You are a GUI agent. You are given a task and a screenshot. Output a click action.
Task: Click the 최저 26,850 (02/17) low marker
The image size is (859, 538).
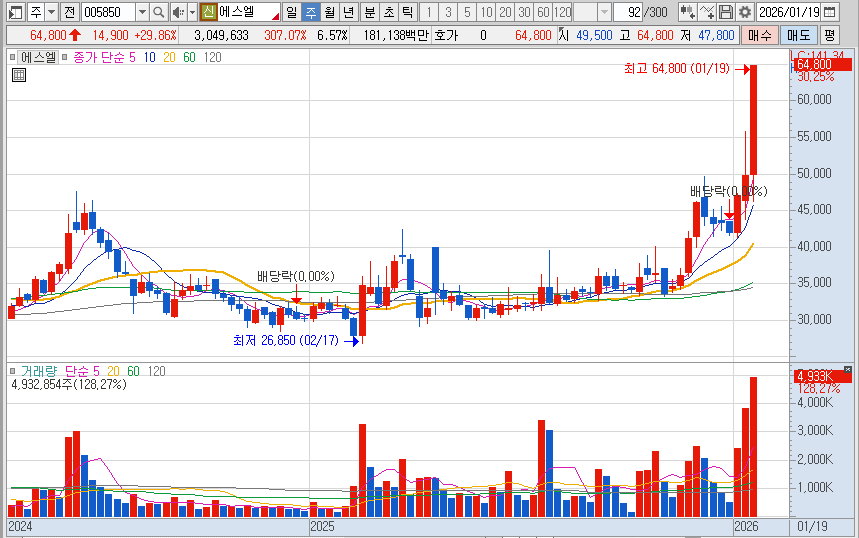286,340
